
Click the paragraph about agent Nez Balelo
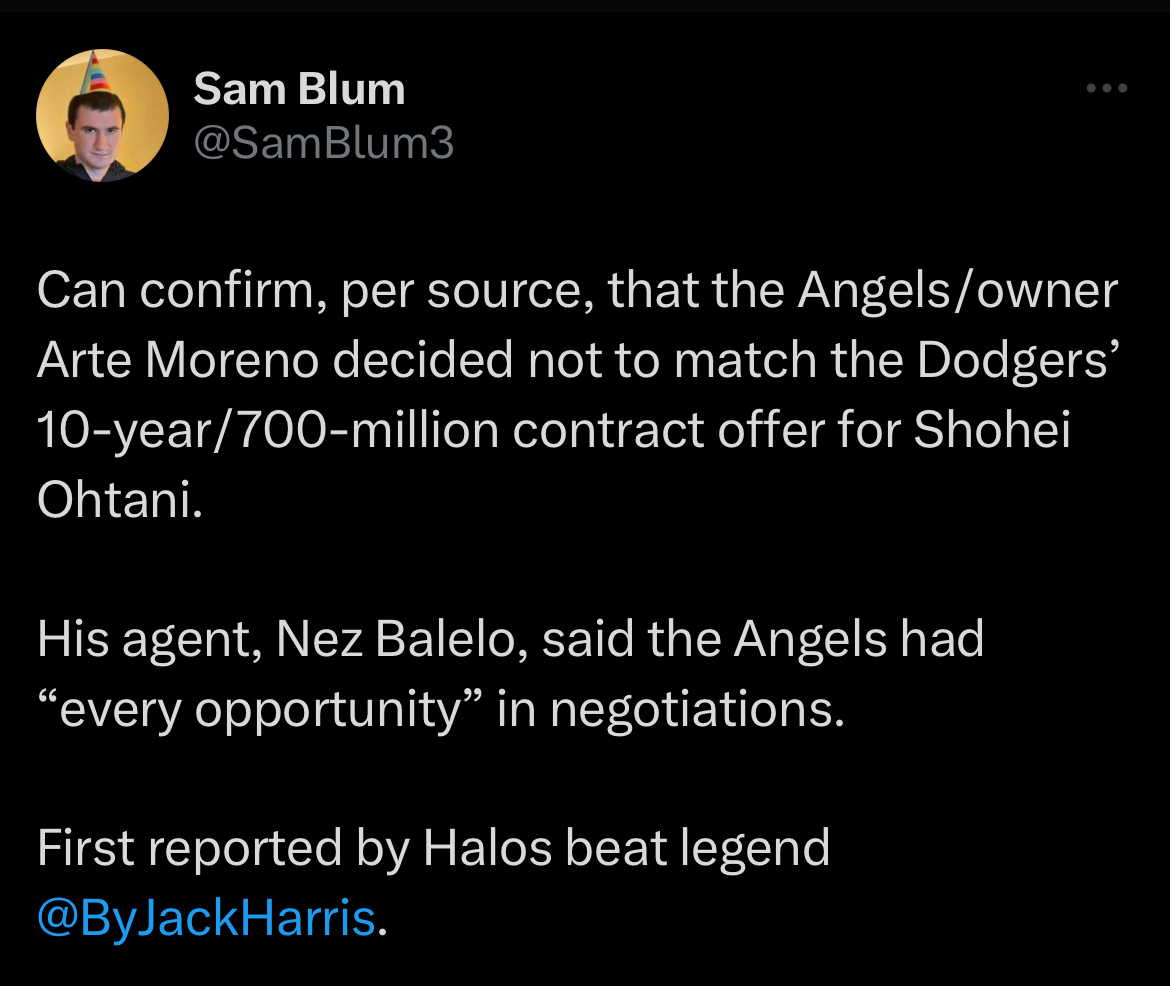[x=510, y=673]
